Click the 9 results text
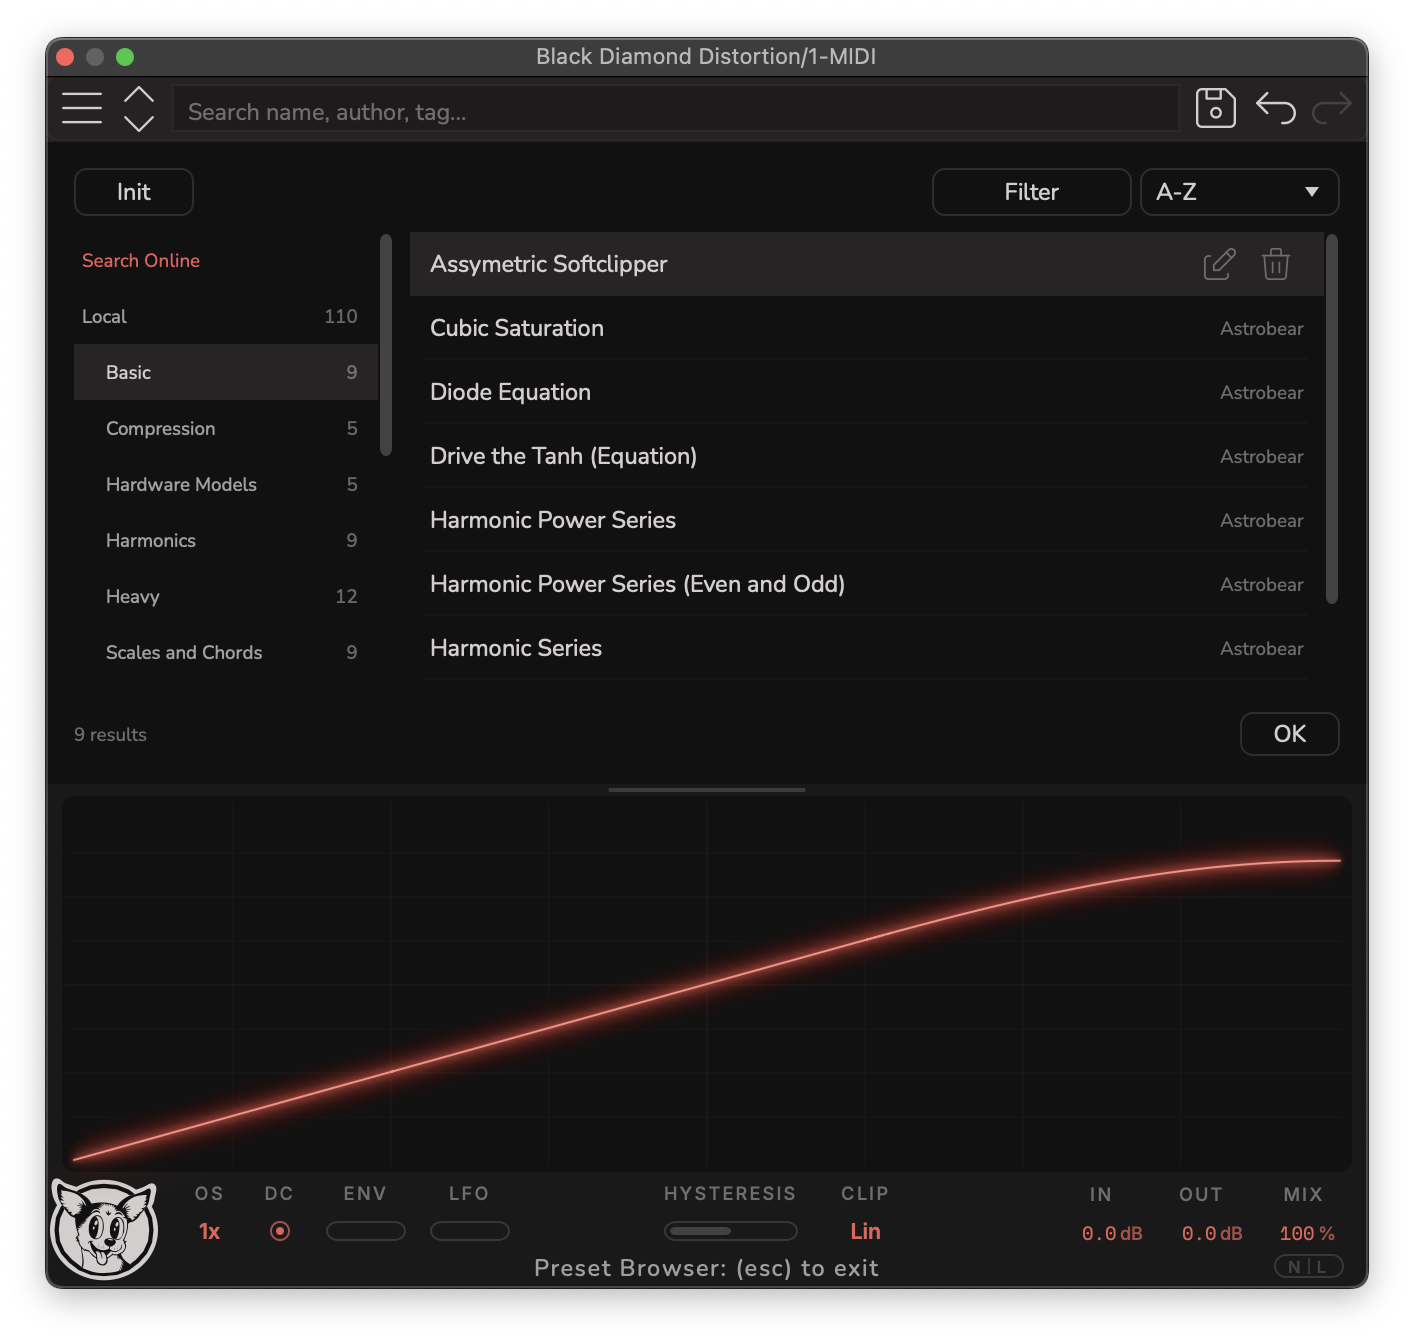1414x1342 pixels. [x=110, y=735]
